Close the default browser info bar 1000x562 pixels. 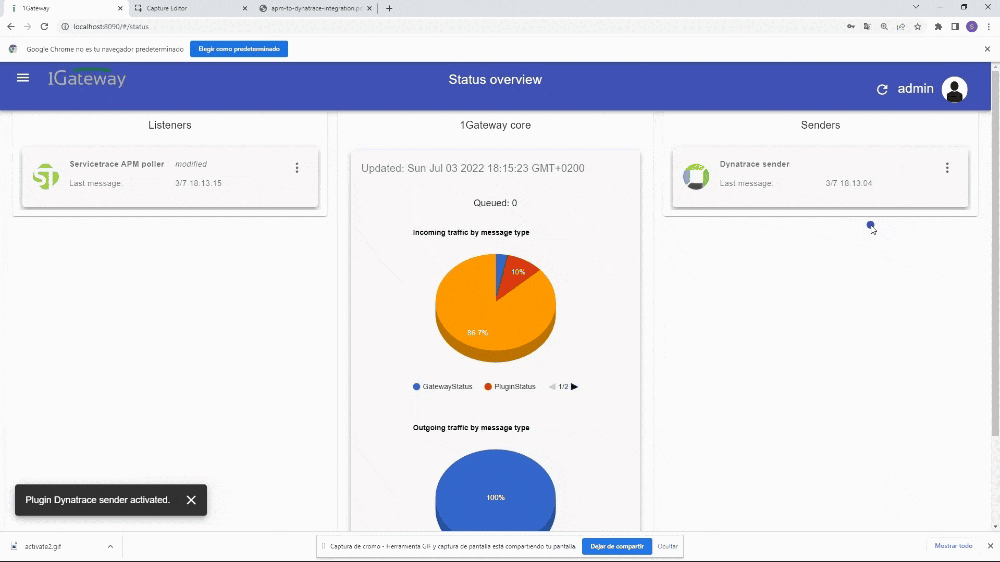987,49
